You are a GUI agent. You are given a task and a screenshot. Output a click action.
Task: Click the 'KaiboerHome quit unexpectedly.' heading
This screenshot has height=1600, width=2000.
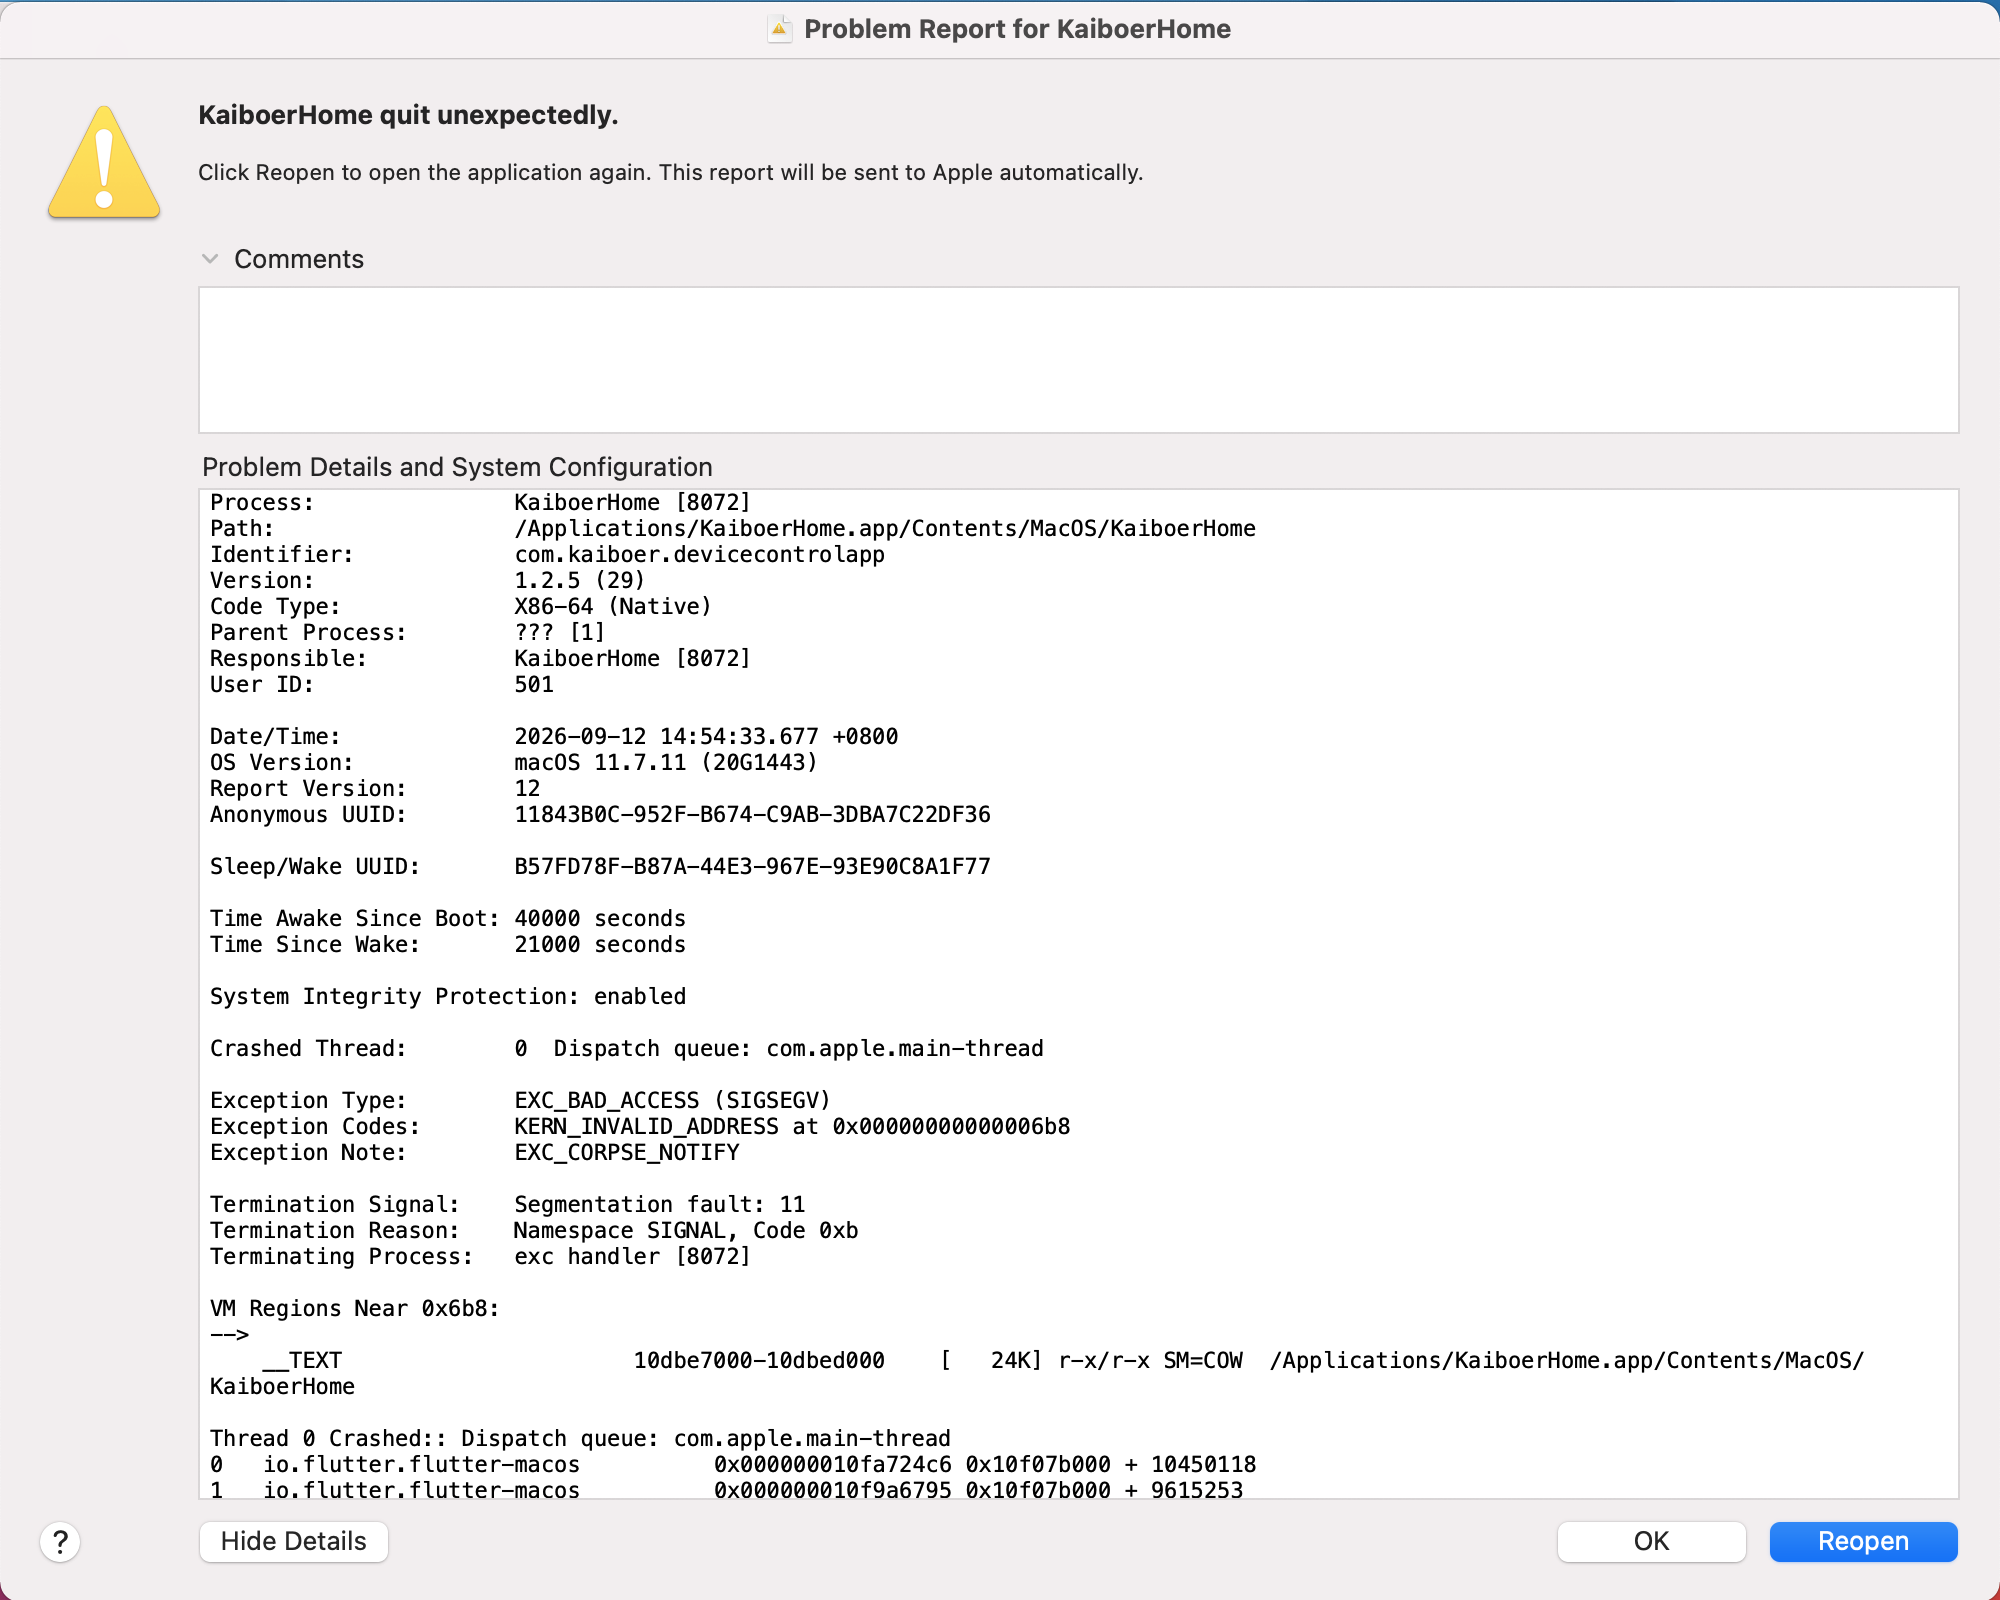click(408, 115)
